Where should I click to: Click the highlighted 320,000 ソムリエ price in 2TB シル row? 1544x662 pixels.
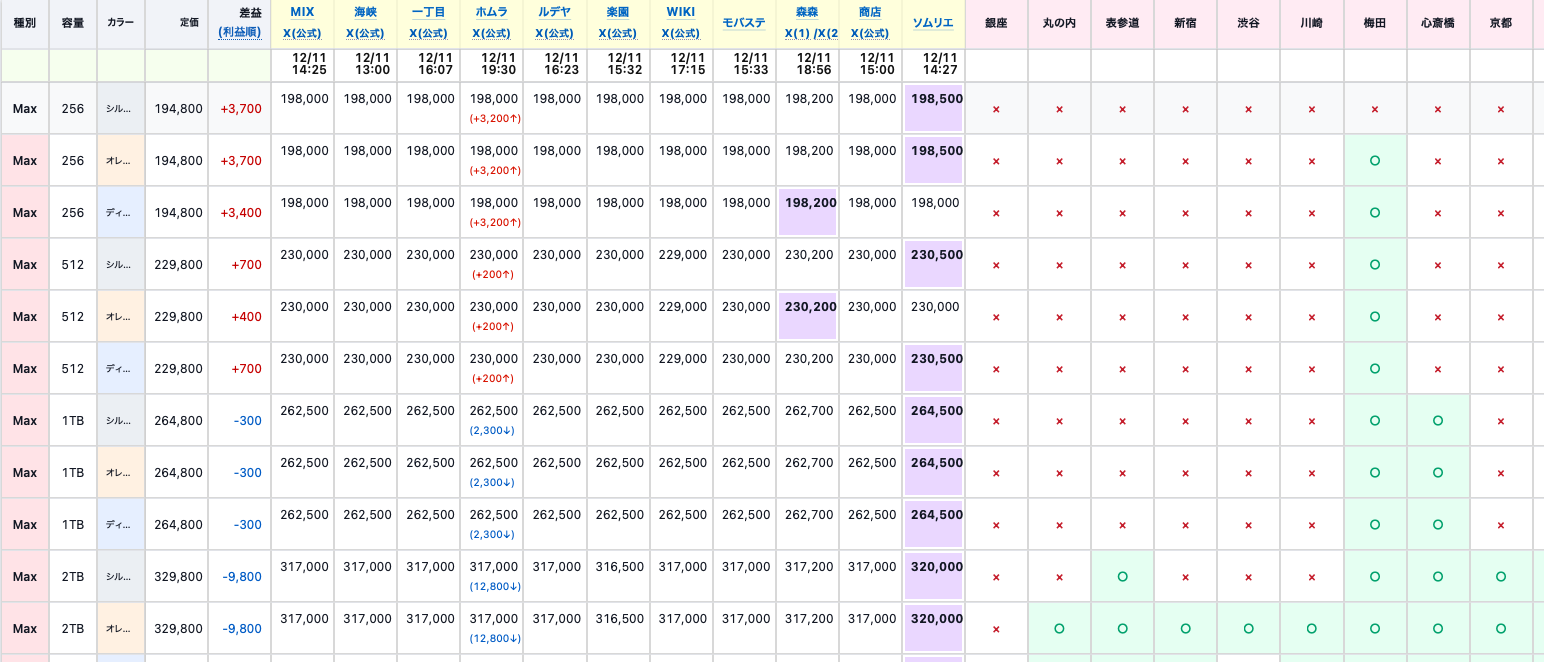click(x=934, y=567)
